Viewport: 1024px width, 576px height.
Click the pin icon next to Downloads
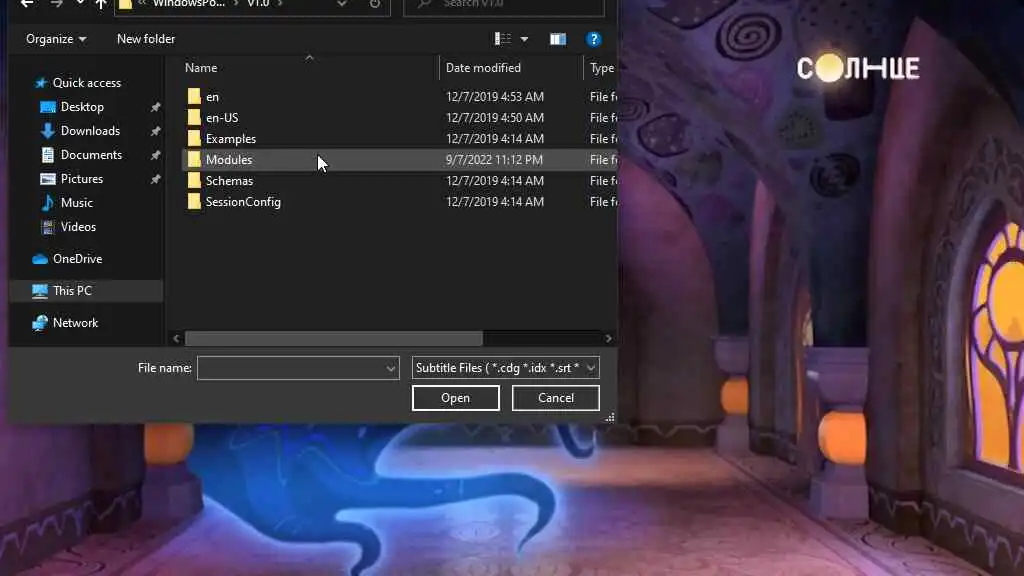pyautogui.click(x=155, y=131)
